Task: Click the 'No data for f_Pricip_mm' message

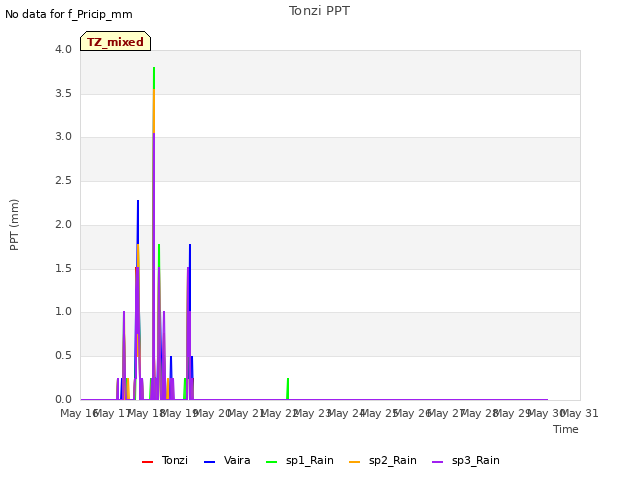Action: 69,14
